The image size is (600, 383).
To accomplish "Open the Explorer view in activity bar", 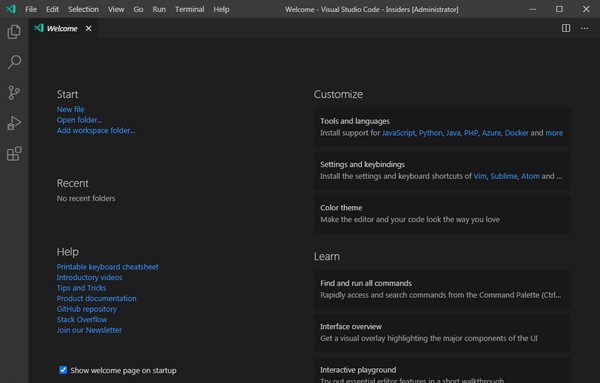I will (14, 31).
